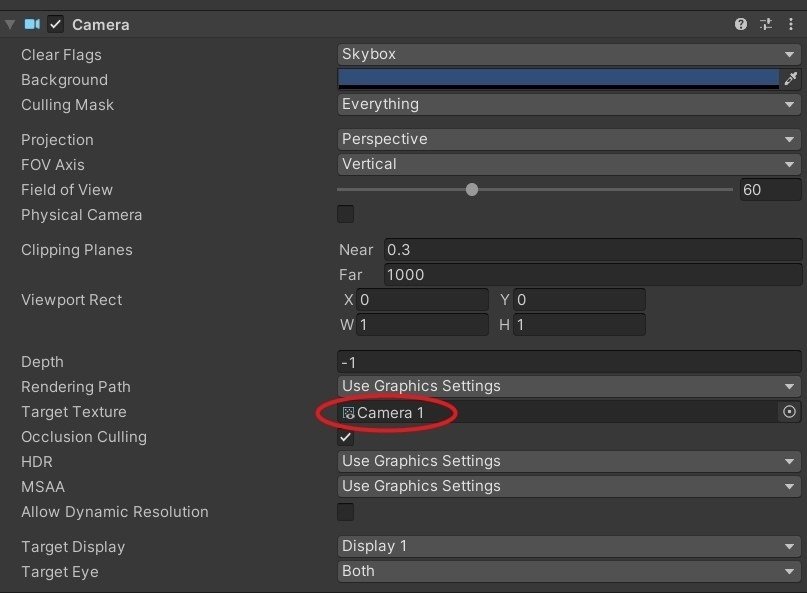Click the Field of View label
Screen dimensions: 807x593
[67, 189]
